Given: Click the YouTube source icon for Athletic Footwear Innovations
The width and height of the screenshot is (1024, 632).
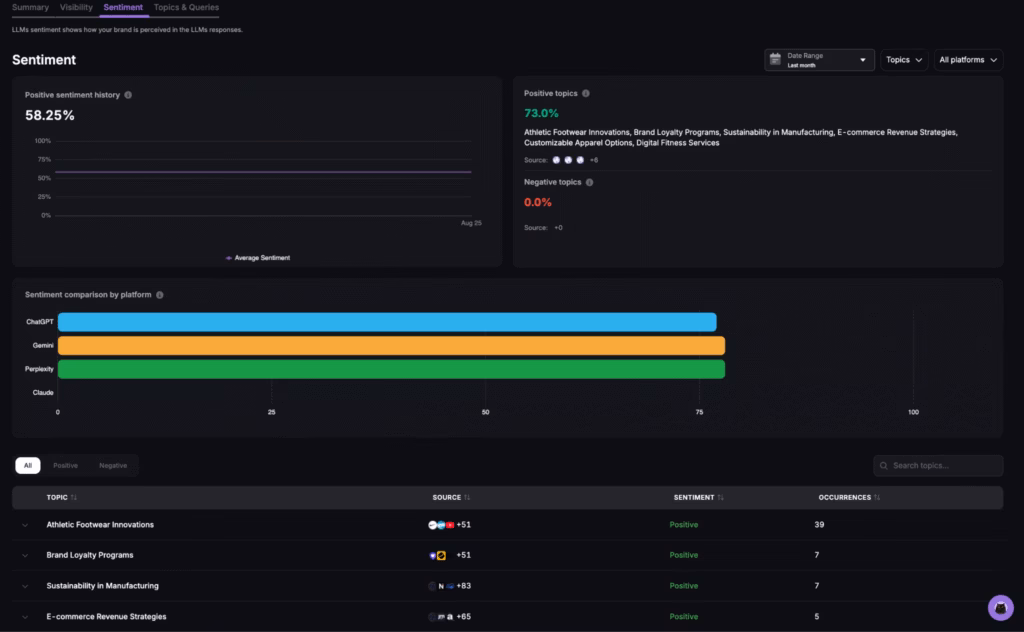Looking at the screenshot, I should point(450,524).
